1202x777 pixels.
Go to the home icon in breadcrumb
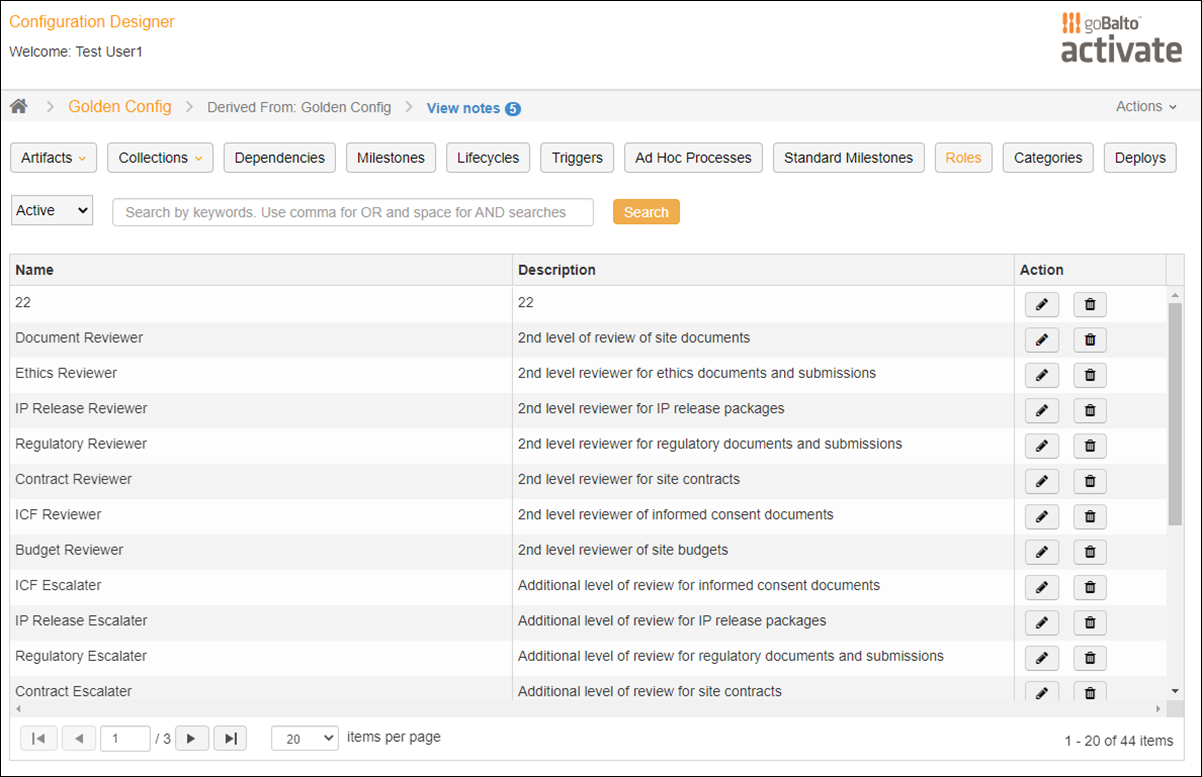tap(18, 106)
